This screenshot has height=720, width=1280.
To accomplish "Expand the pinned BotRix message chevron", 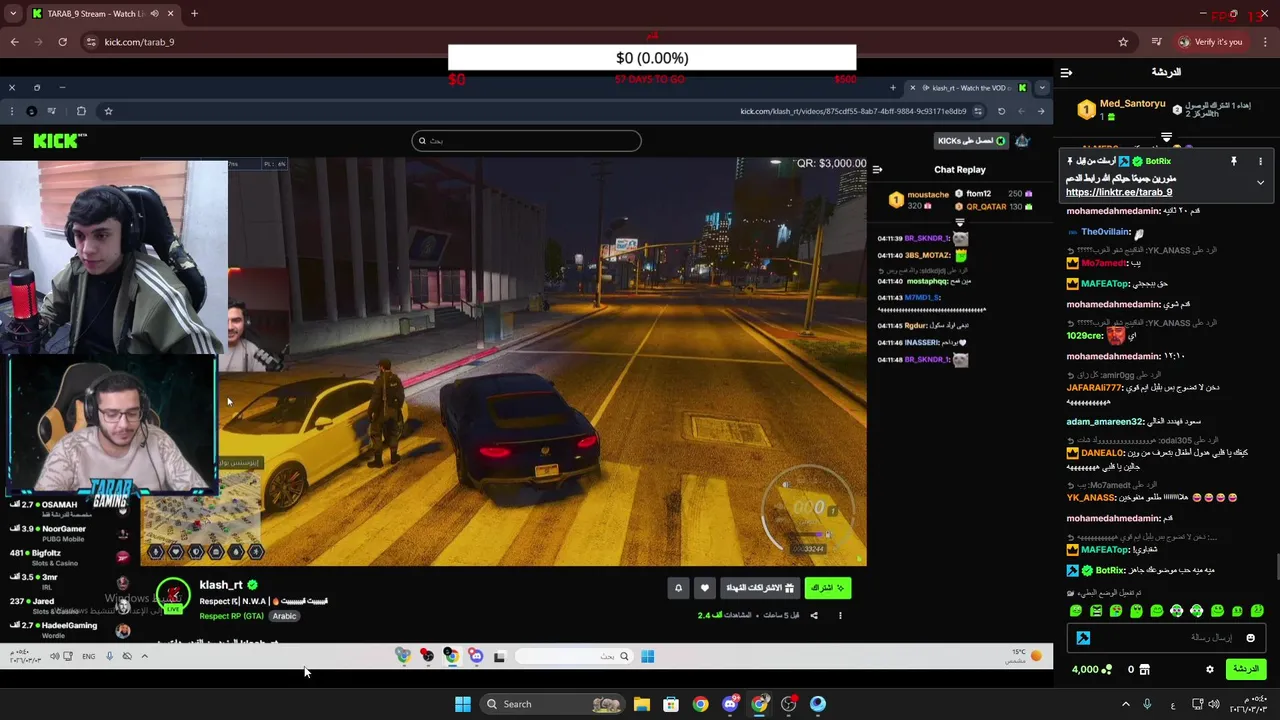I will tap(1260, 183).
